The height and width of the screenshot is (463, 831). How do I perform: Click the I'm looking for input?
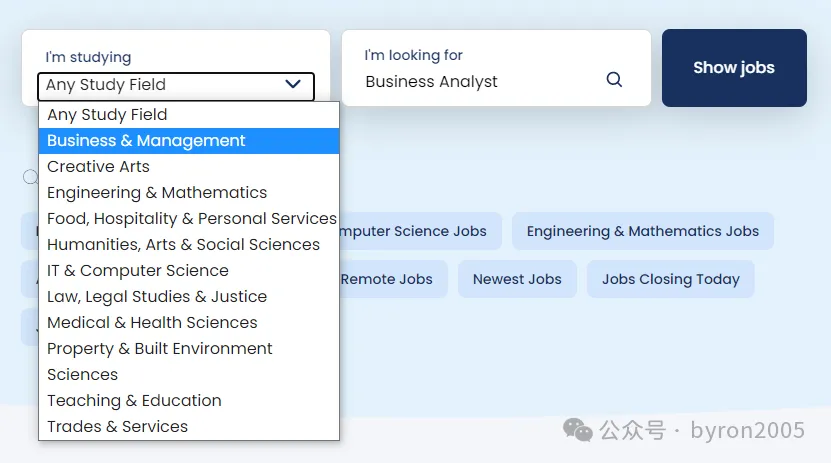coord(480,82)
